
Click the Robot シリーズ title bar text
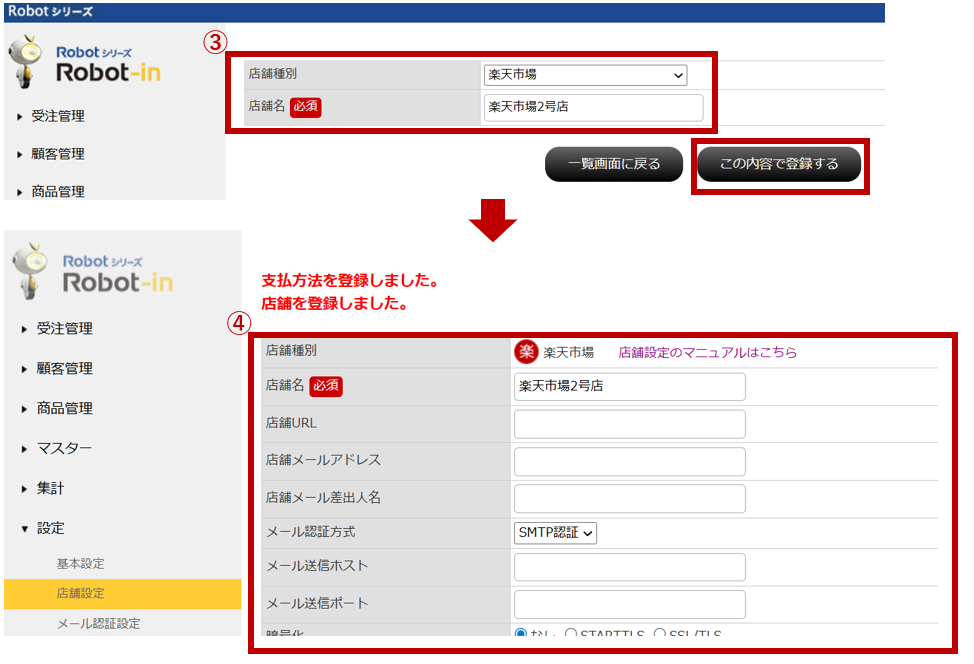(50, 11)
